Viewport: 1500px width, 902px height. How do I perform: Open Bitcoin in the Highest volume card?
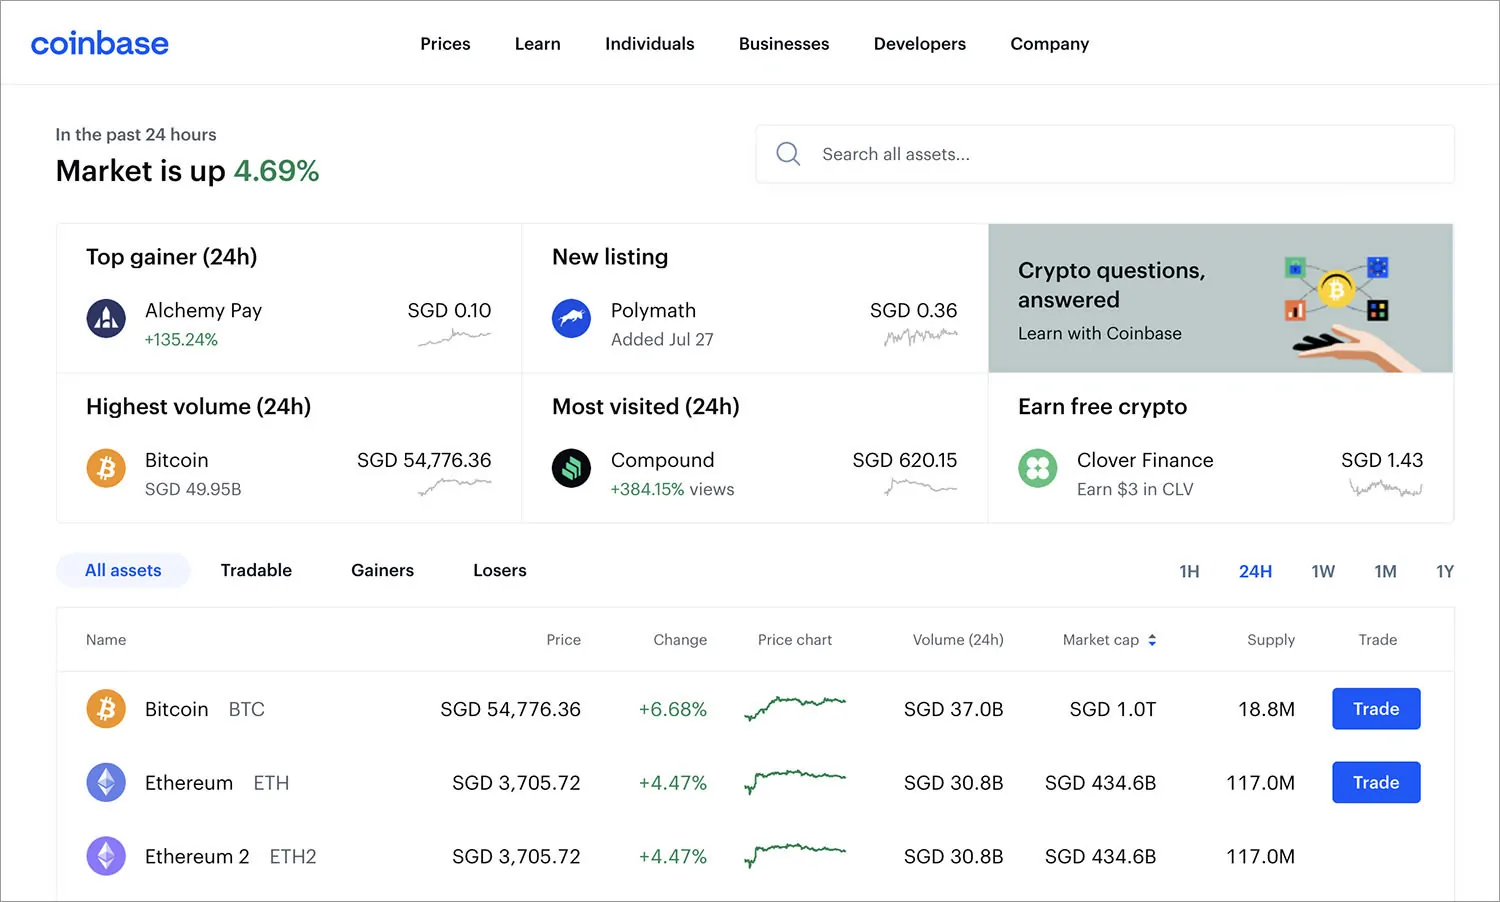click(289, 448)
